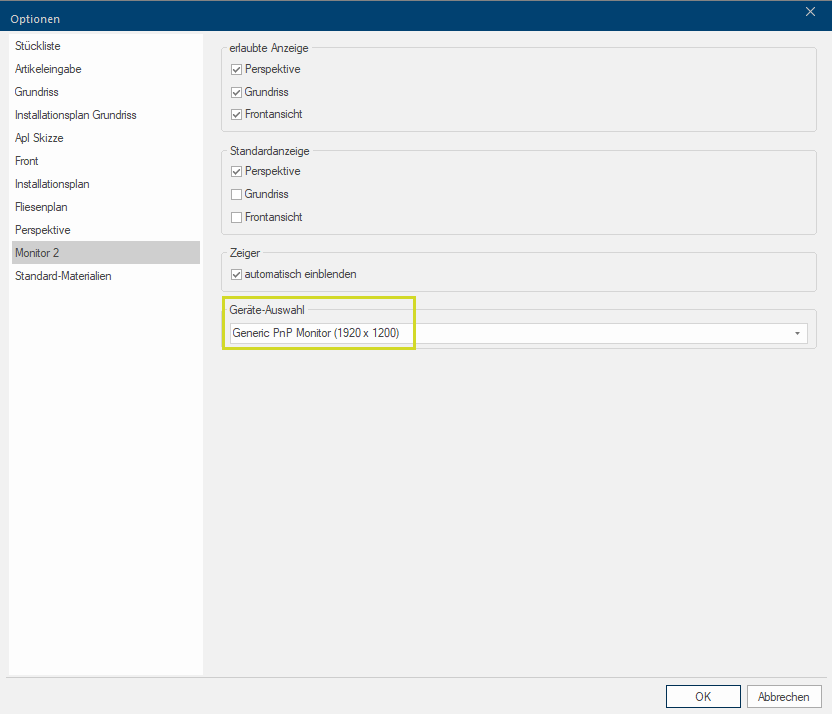
Task: Enable Grundriss under Standardanzeige
Action: [x=237, y=195]
